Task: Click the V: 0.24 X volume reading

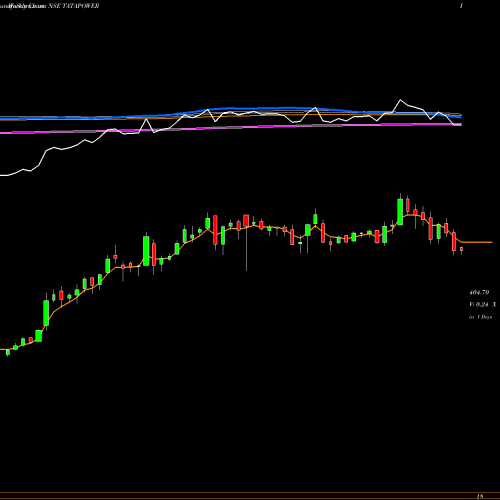Action: 482,304
